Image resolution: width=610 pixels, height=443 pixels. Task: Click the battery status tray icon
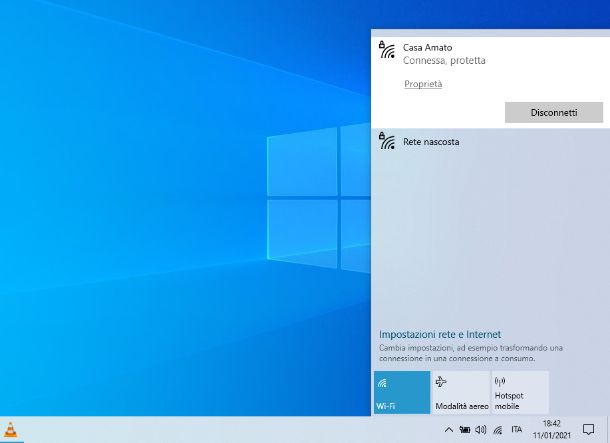[465, 430]
